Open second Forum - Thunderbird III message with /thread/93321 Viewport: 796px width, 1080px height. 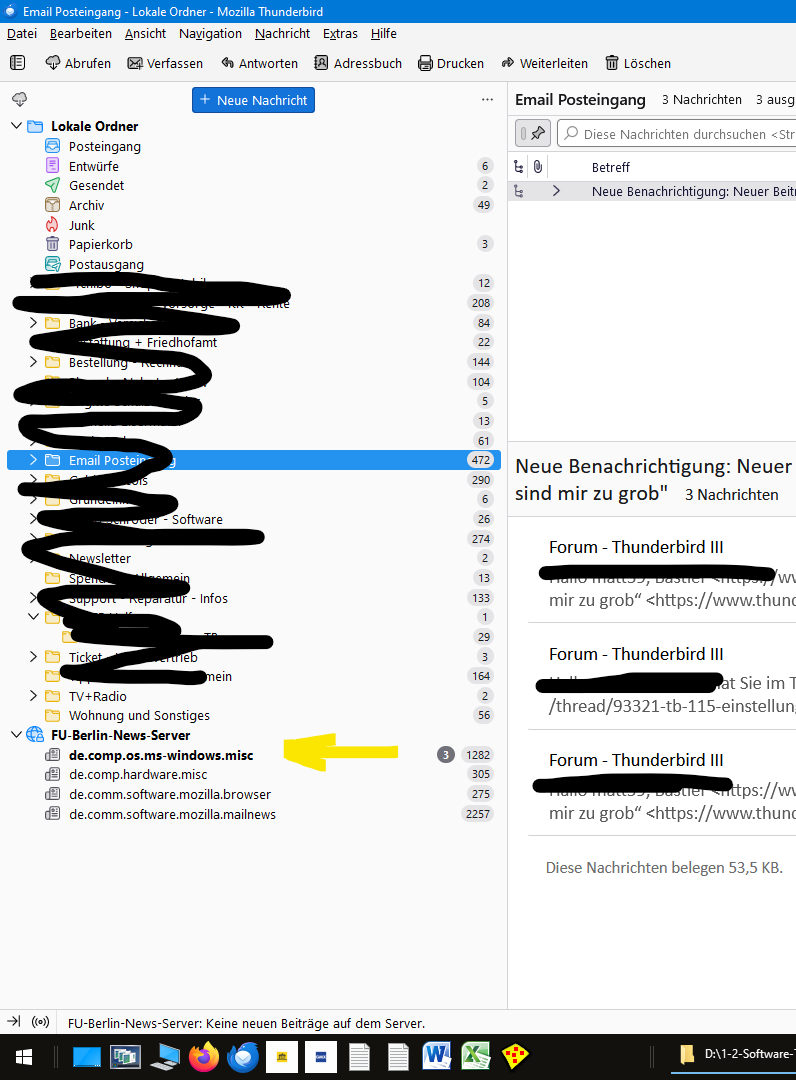pos(661,677)
